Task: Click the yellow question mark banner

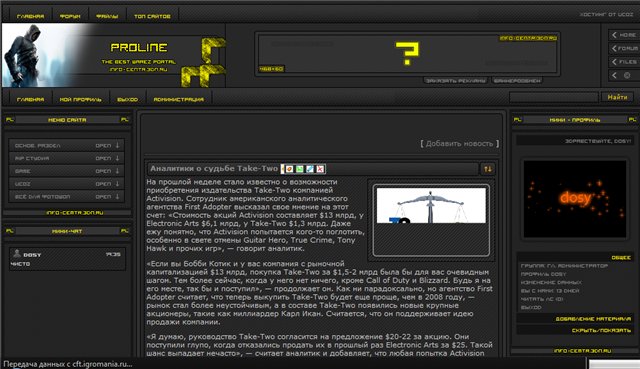Action: point(407,53)
